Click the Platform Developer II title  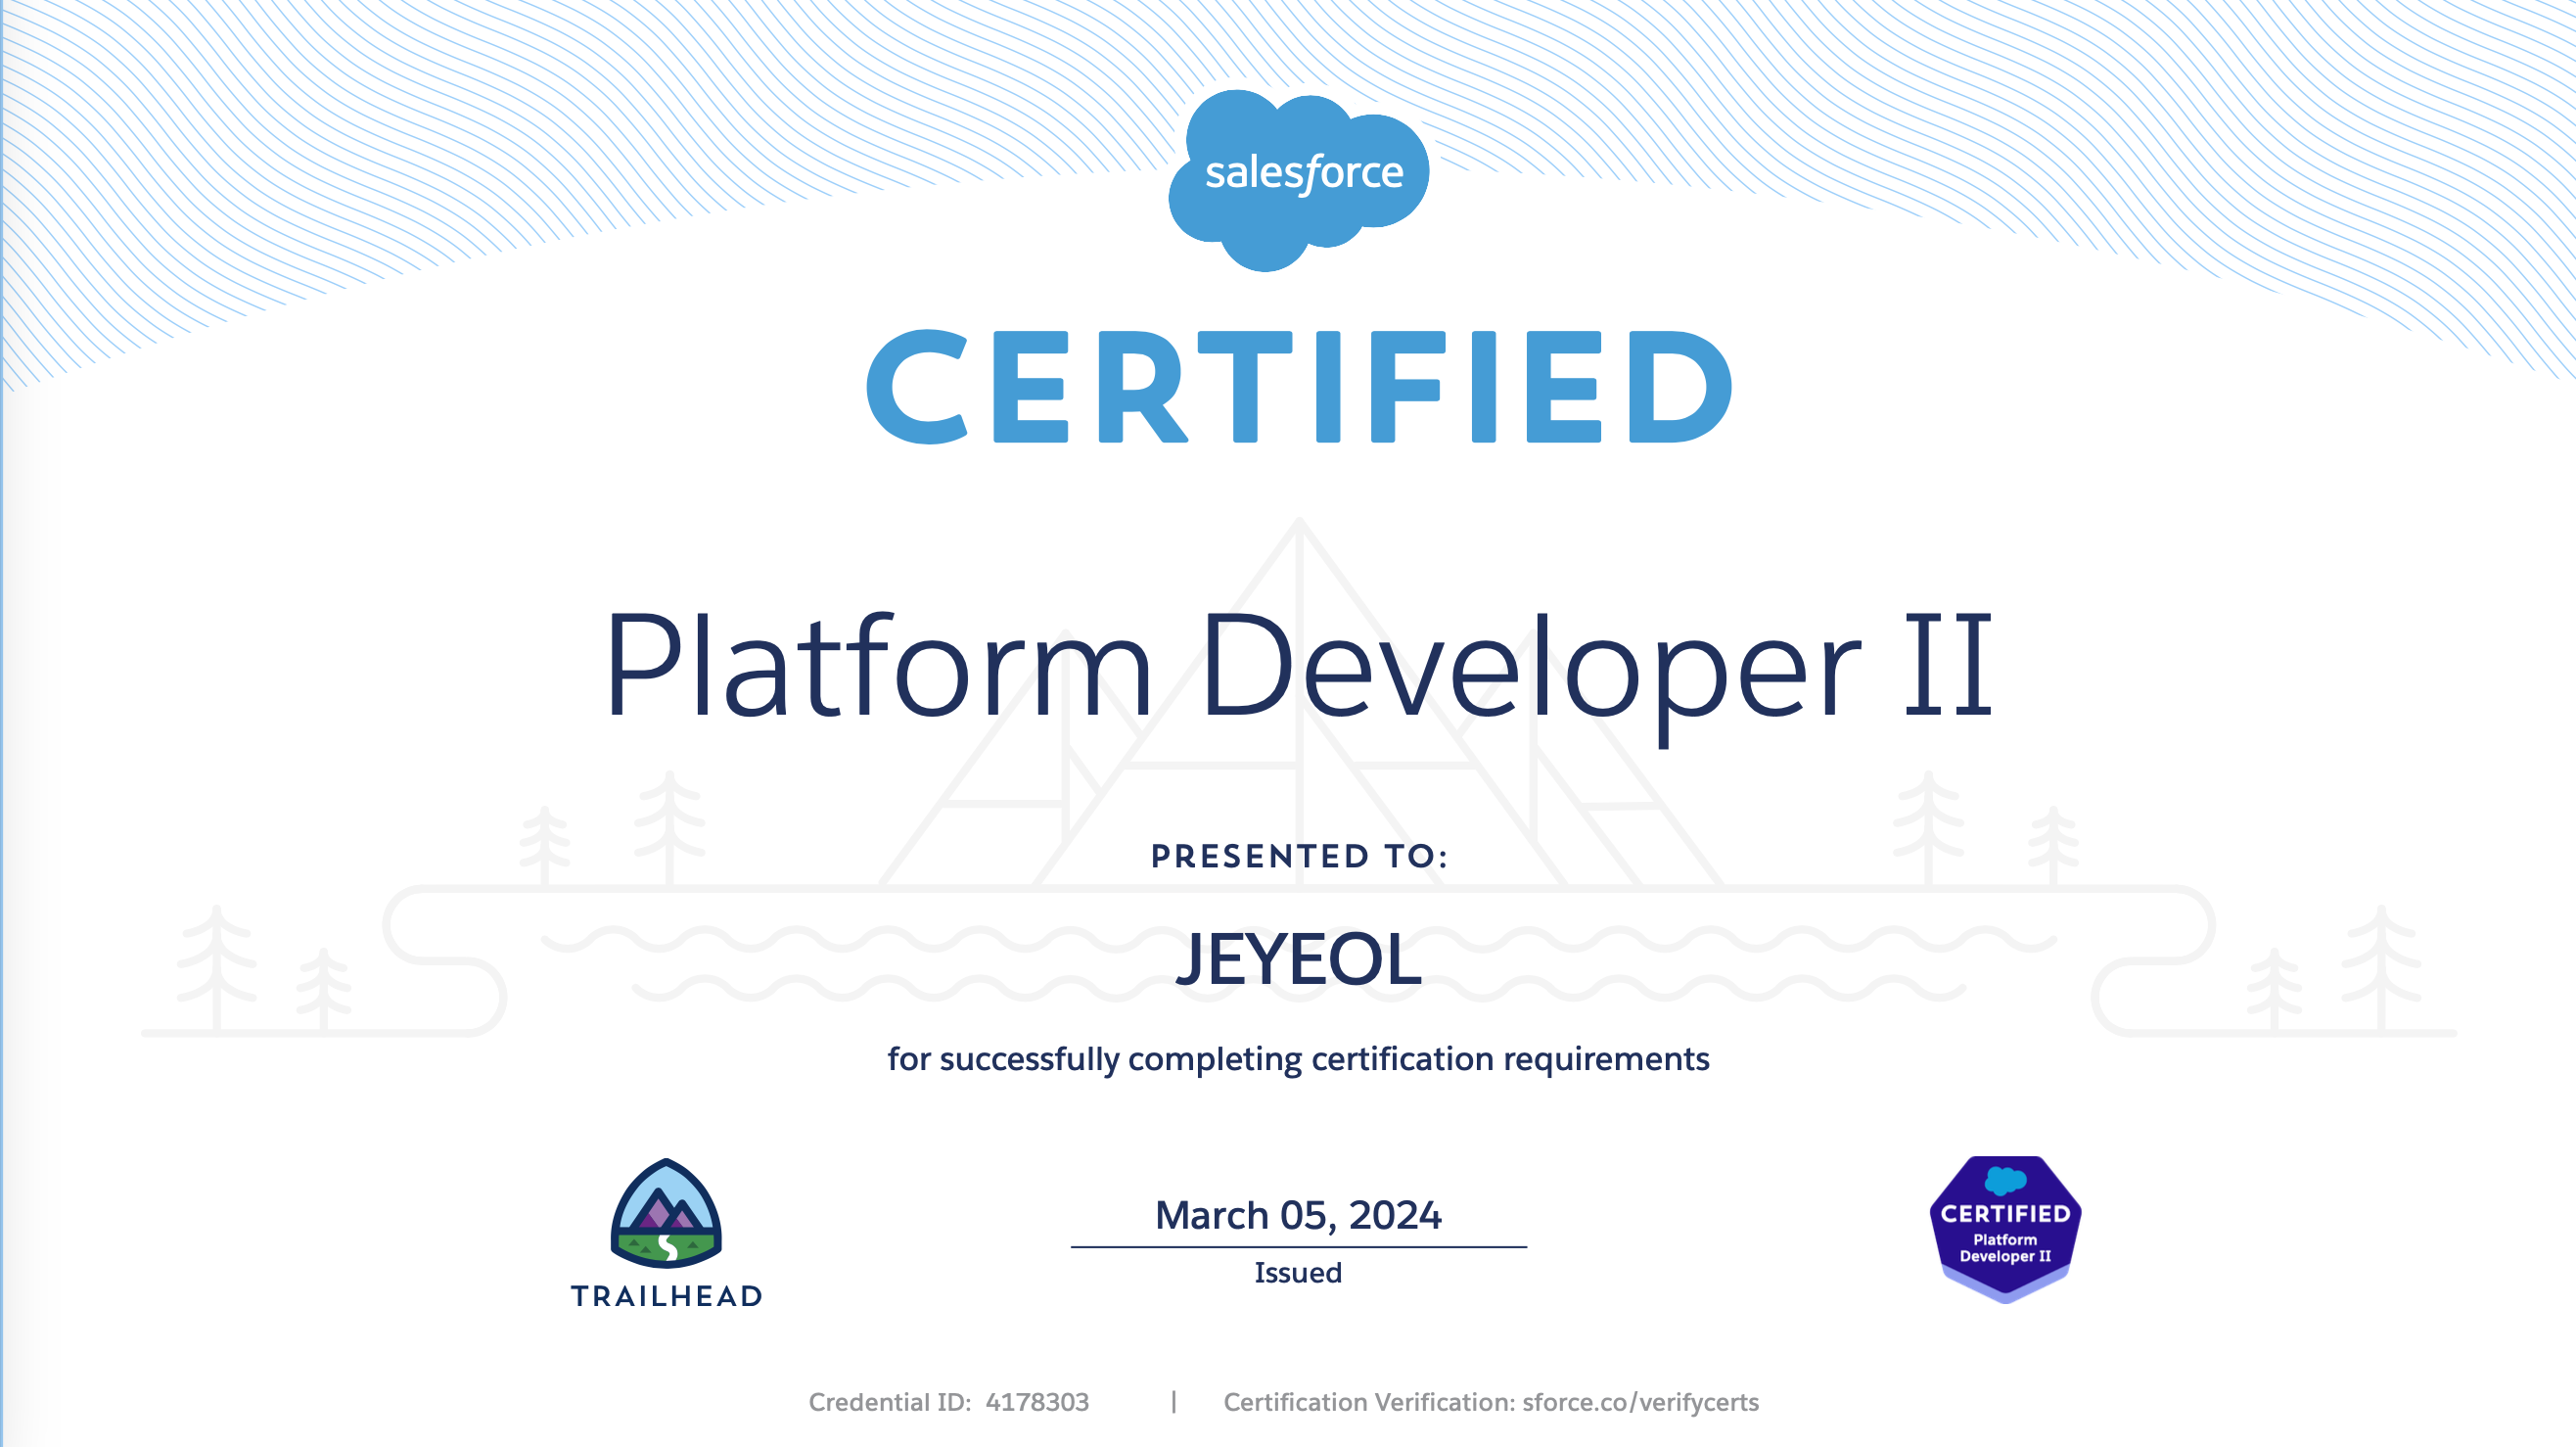tap(1298, 665)
